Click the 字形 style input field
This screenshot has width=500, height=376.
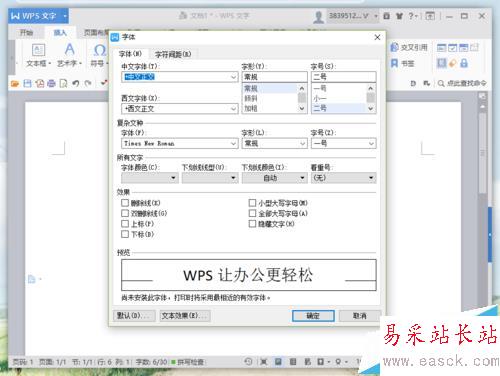275,77
